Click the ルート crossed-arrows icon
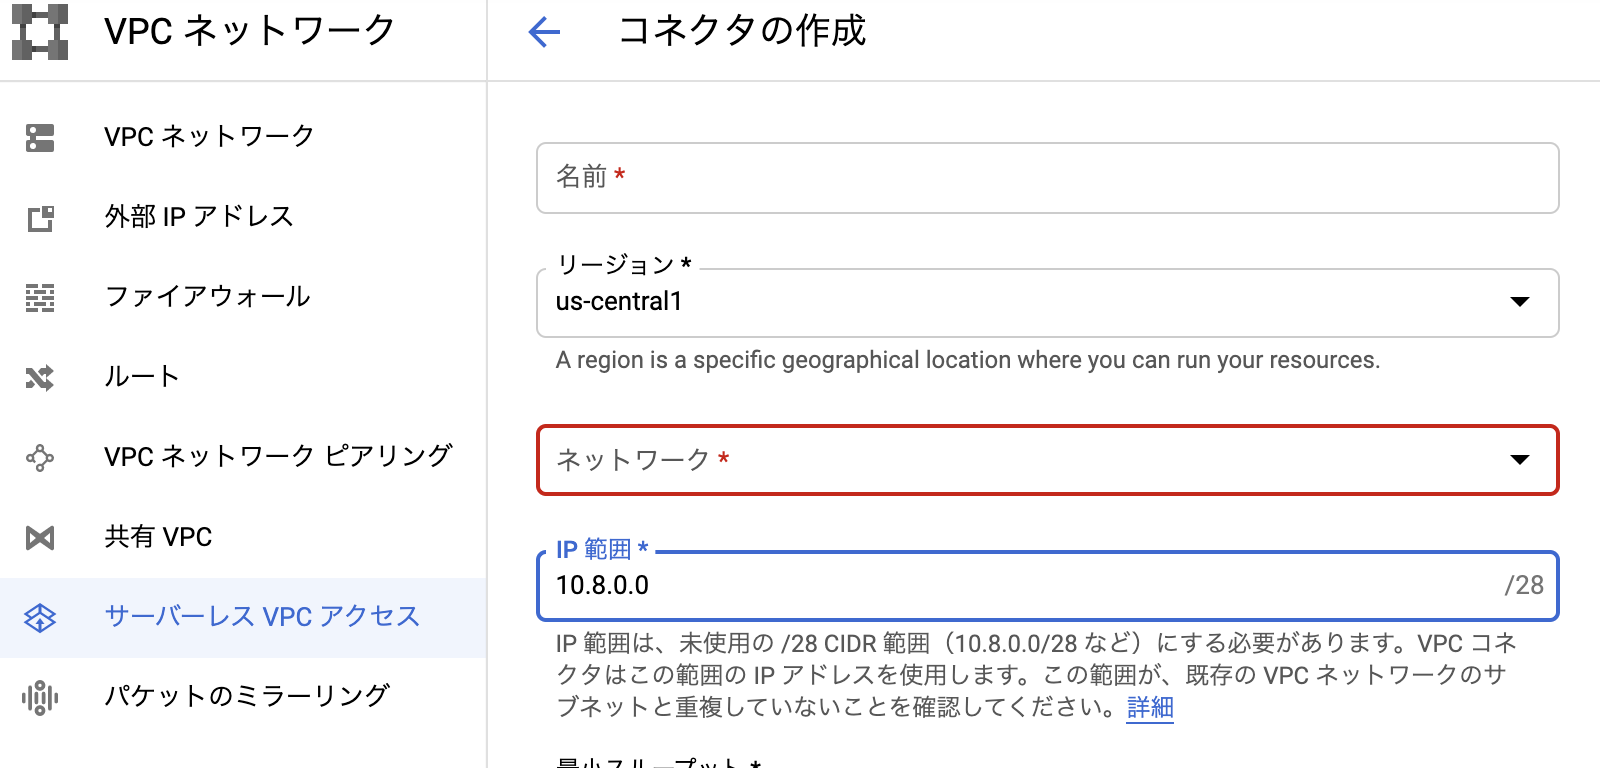 pyautogui.click(x=40, y=378)
